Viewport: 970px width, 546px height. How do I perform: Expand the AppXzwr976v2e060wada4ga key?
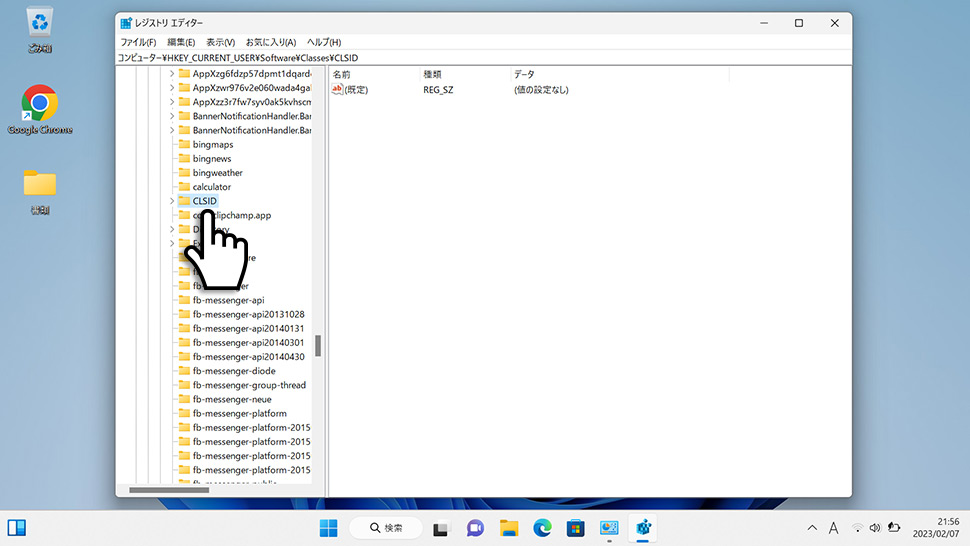[x=172, y=88]
